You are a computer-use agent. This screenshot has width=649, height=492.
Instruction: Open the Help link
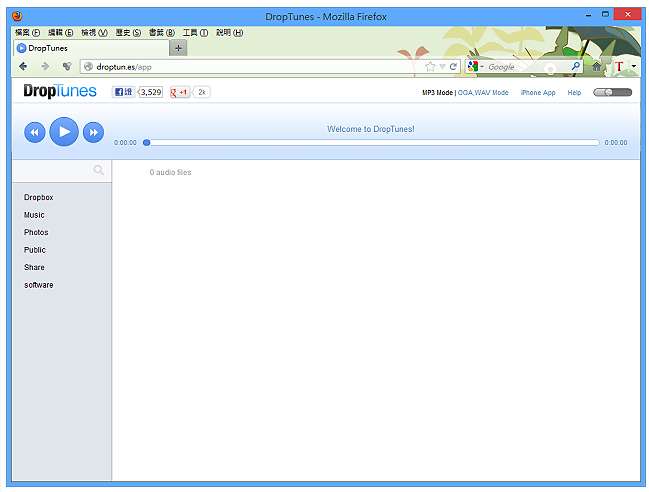pyautogui.click(x=574, y=93)
